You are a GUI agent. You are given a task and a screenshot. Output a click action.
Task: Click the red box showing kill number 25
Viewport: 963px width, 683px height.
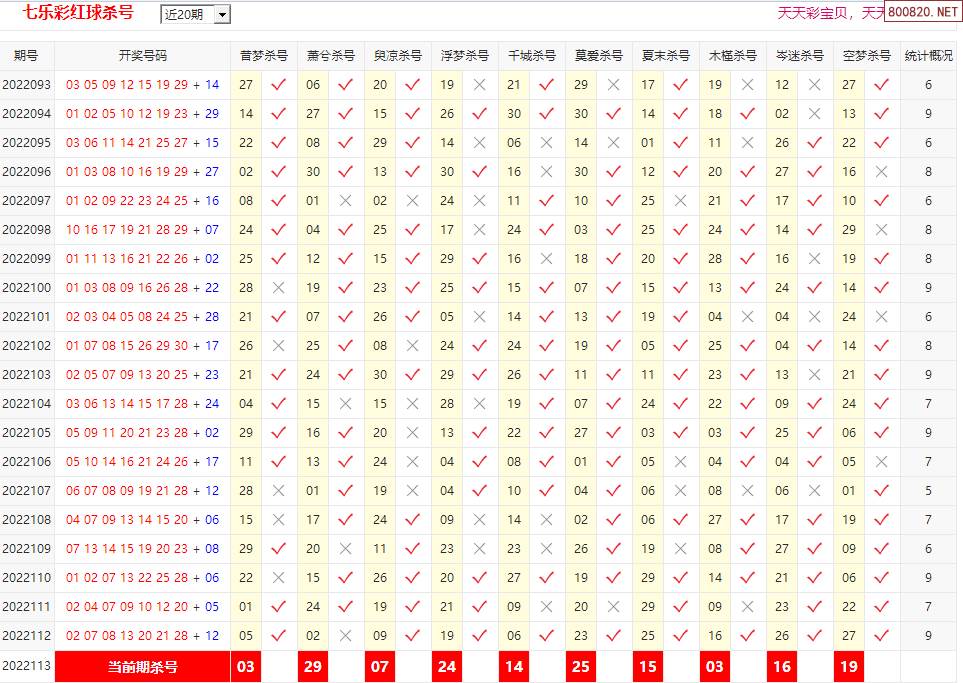point(581,666)
